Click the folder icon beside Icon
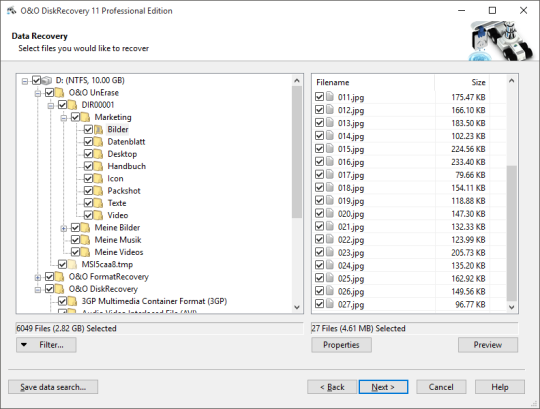540x409 pixels. (x=98, y=178)
